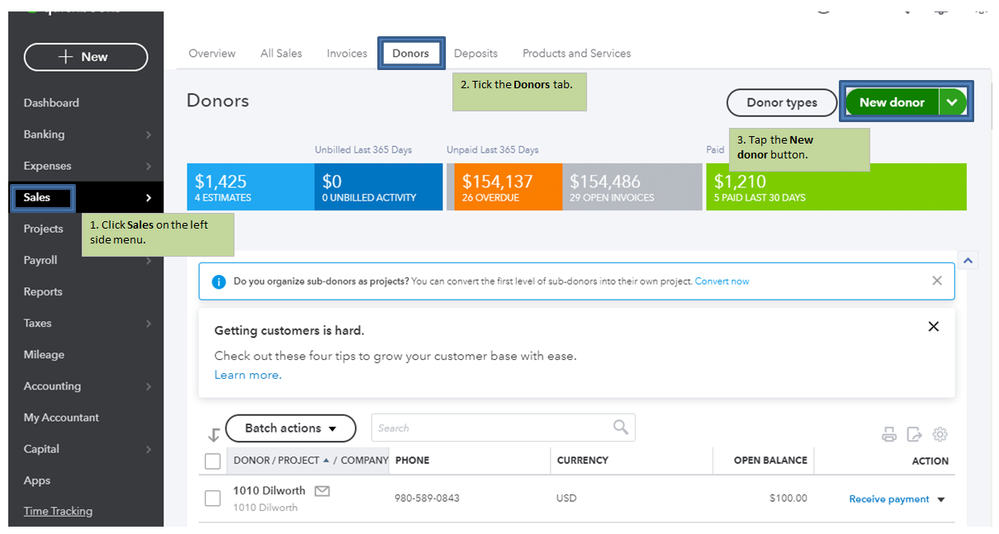Click the search magnifier icon
Image resolution: width=999 pixels, height=534 pixels.
(621, 427)
